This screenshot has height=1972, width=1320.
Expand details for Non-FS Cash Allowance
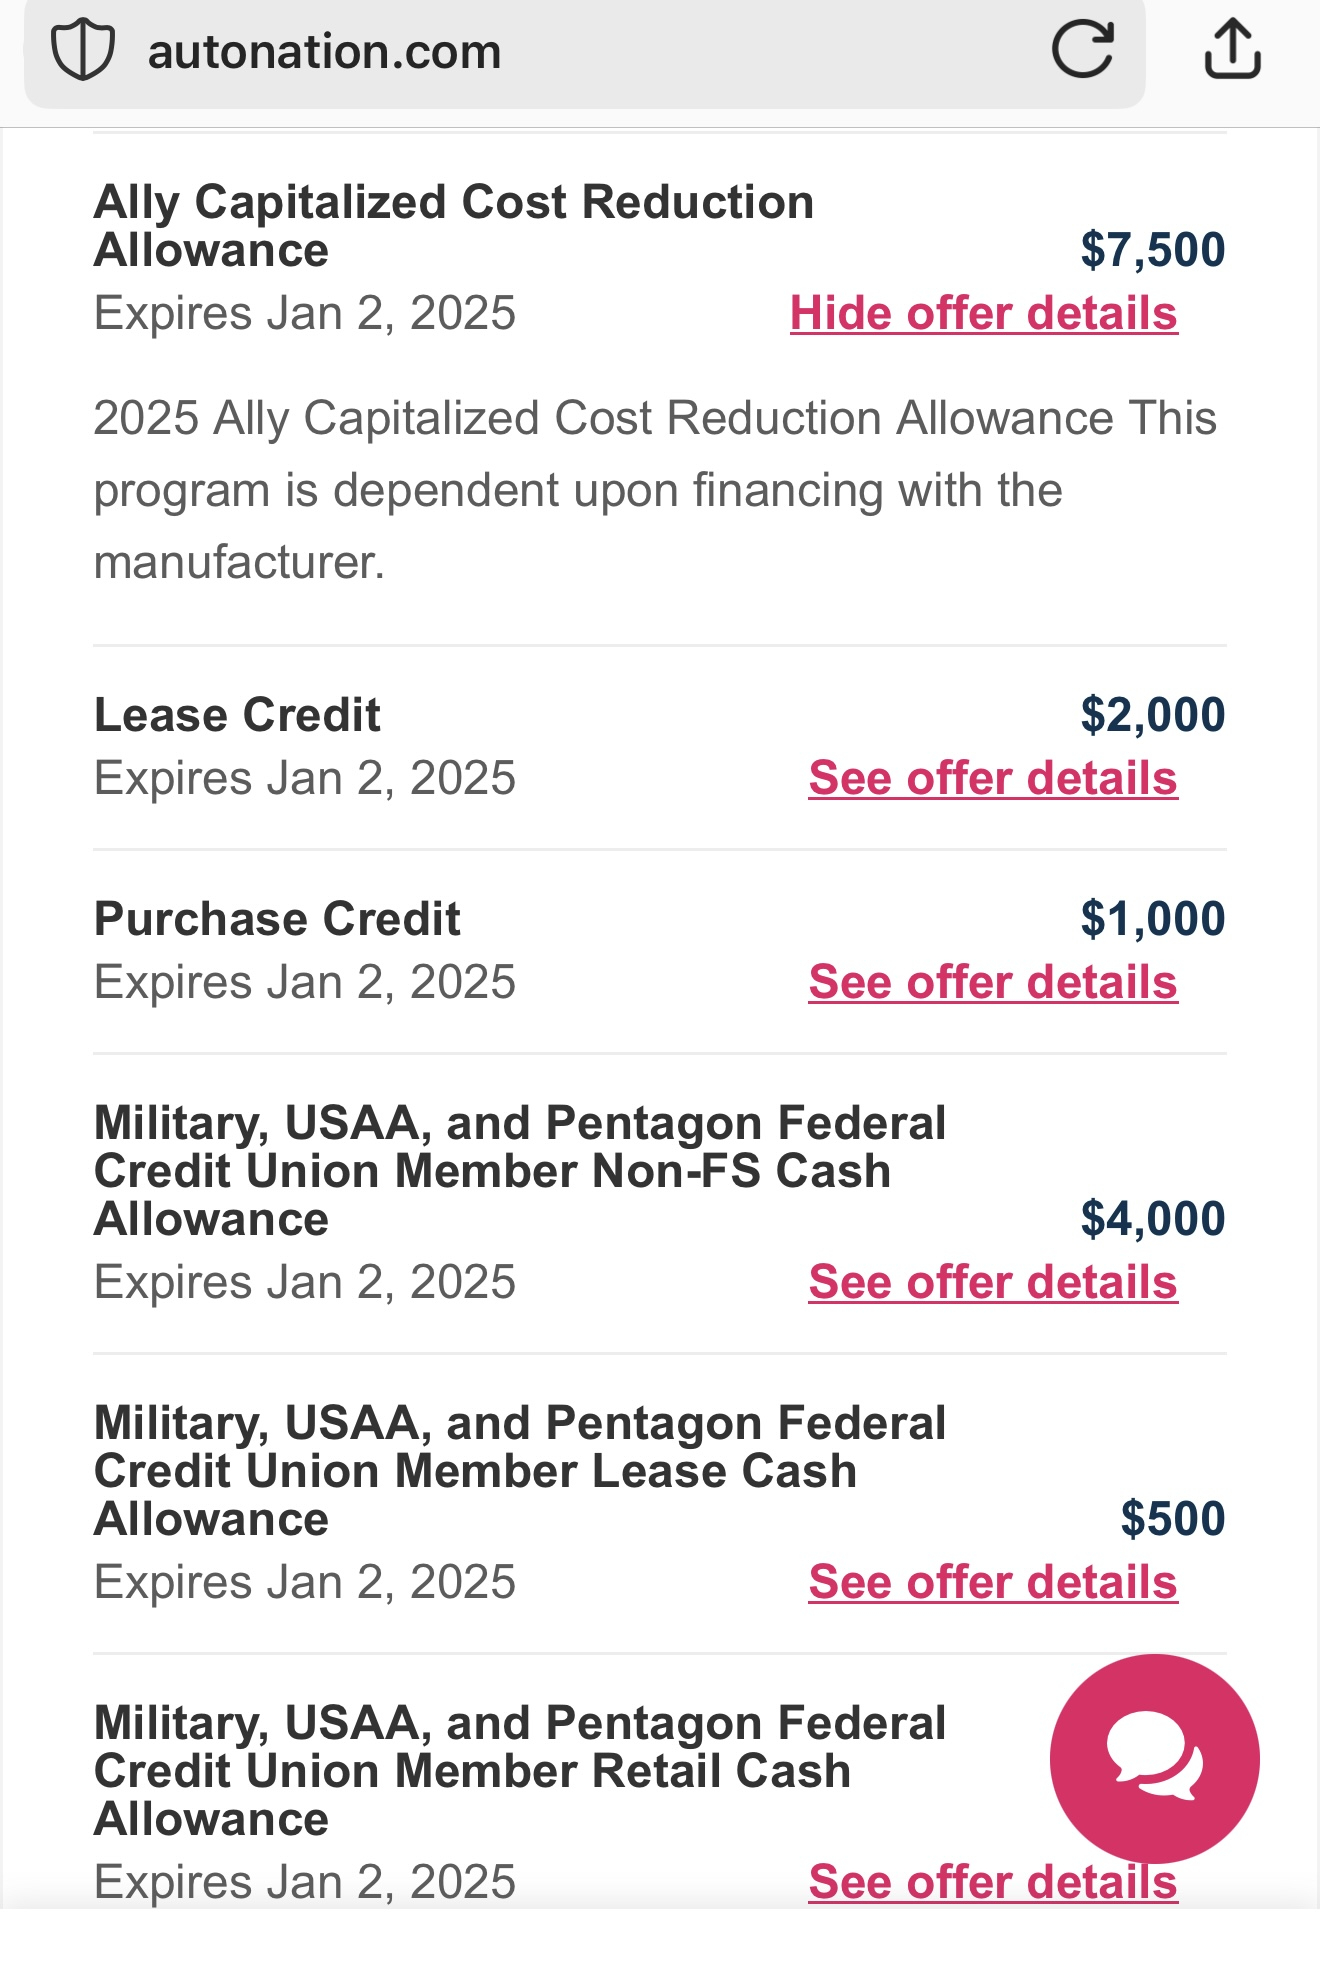(993, 1282)
